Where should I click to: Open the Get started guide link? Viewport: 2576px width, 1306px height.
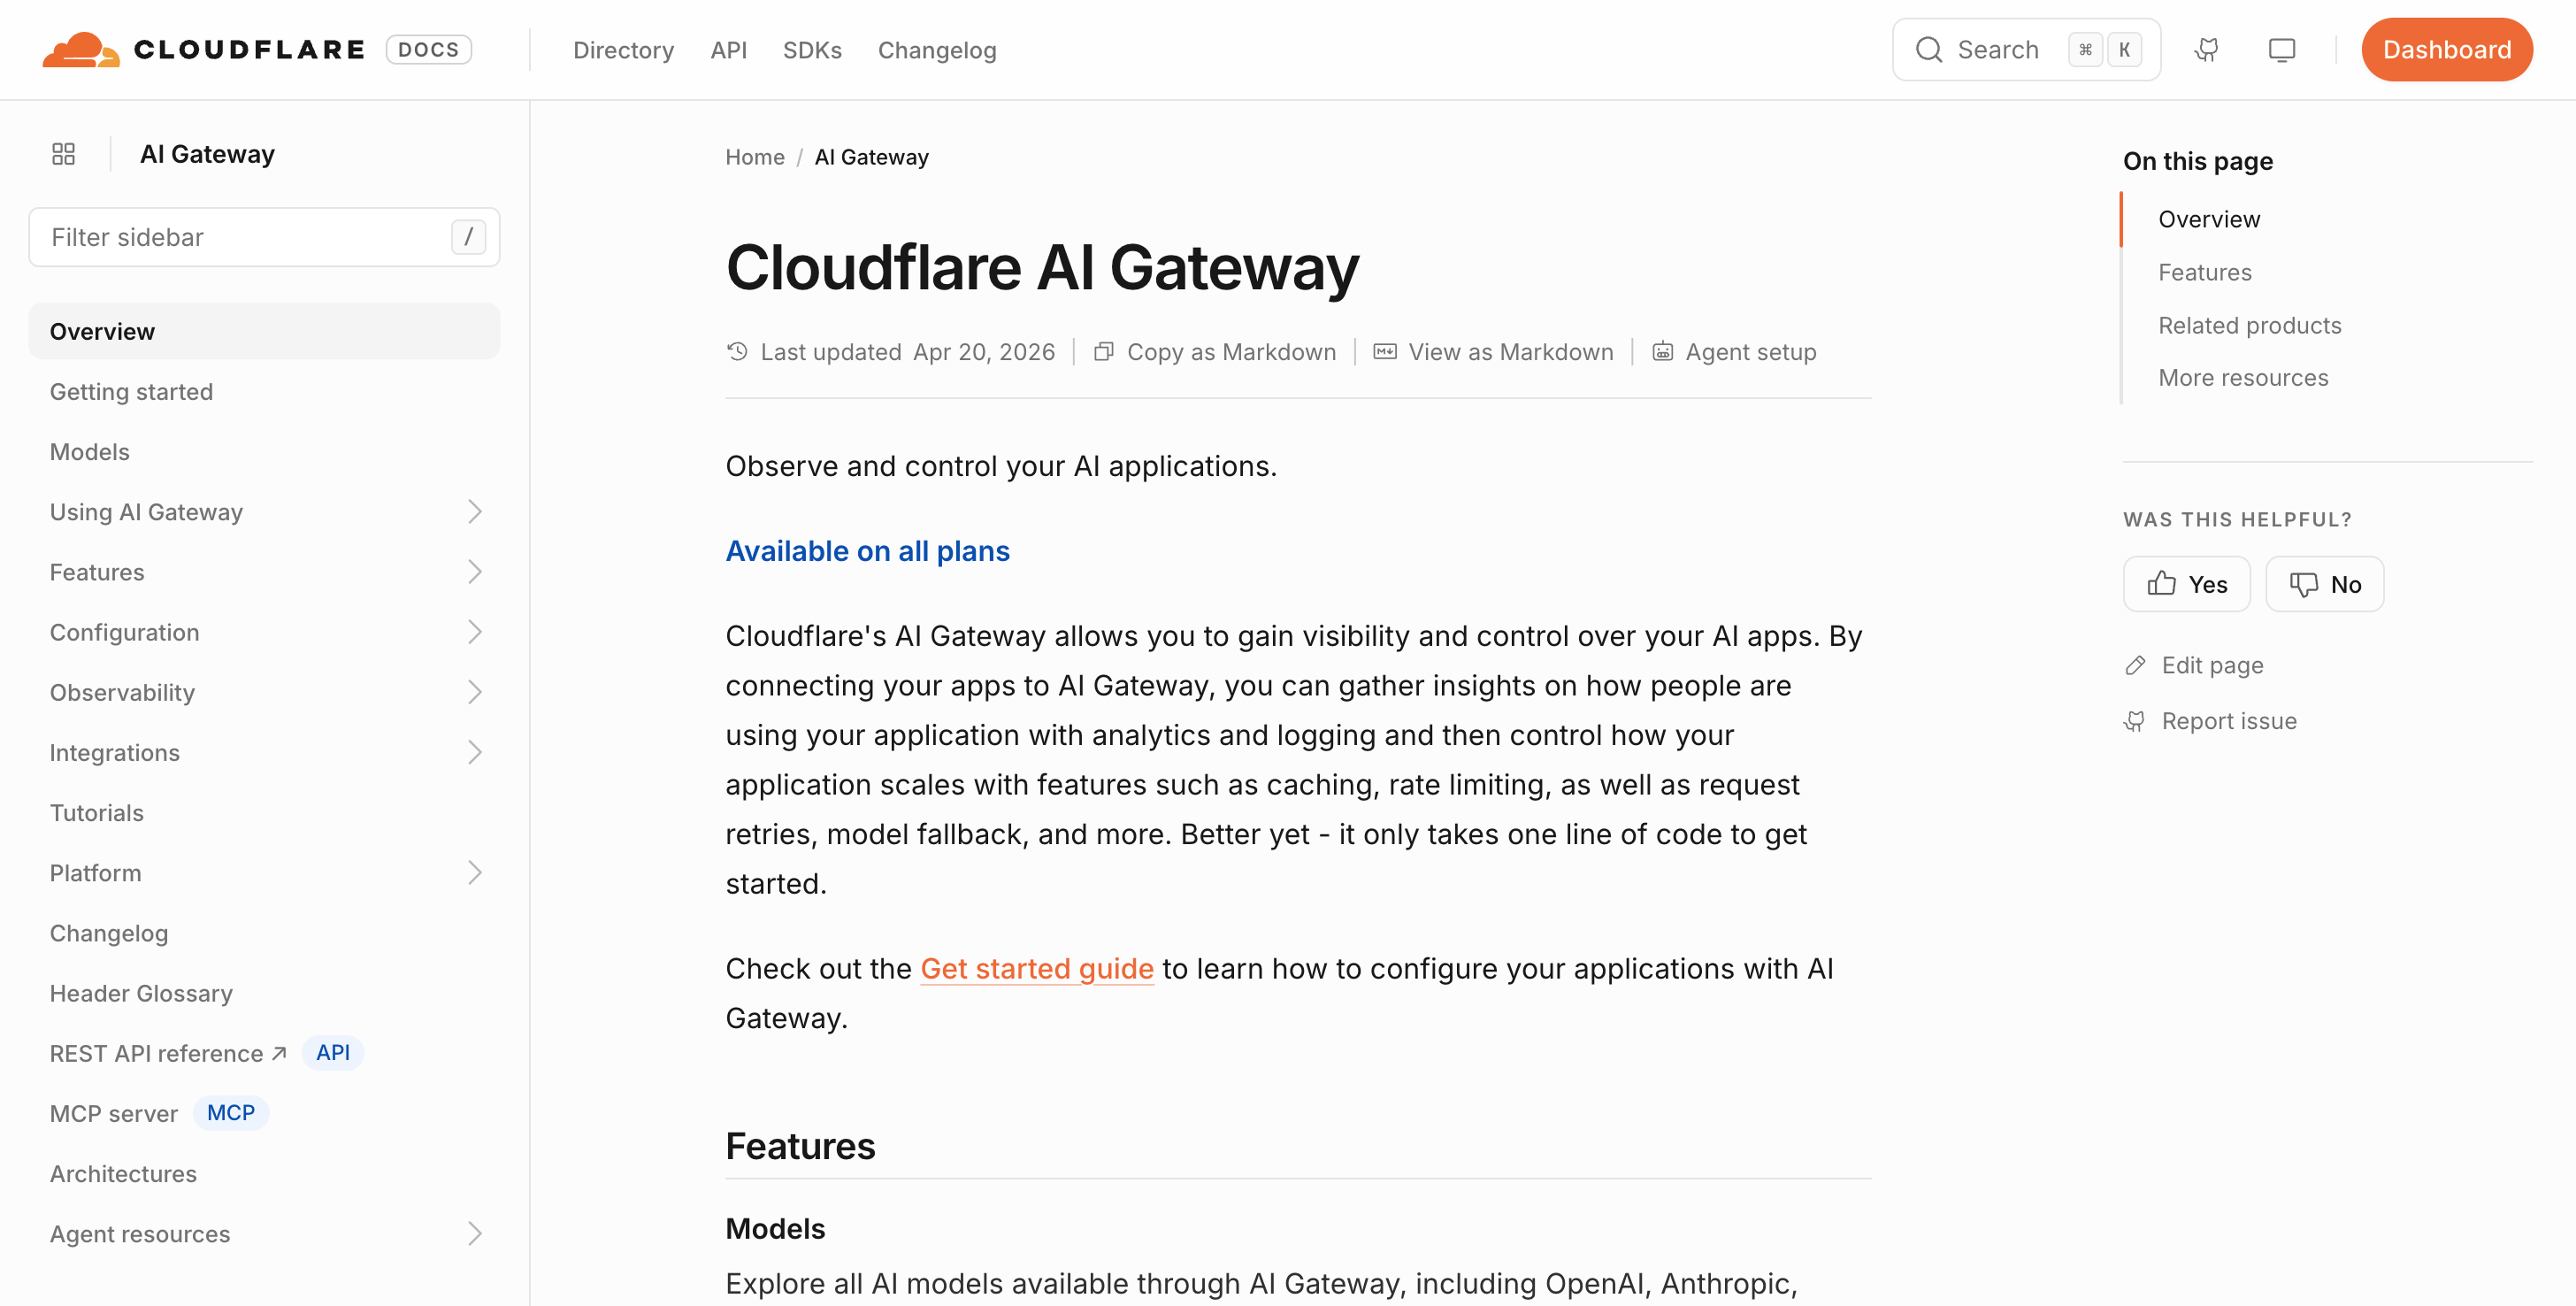click(x=1037, y=968)
